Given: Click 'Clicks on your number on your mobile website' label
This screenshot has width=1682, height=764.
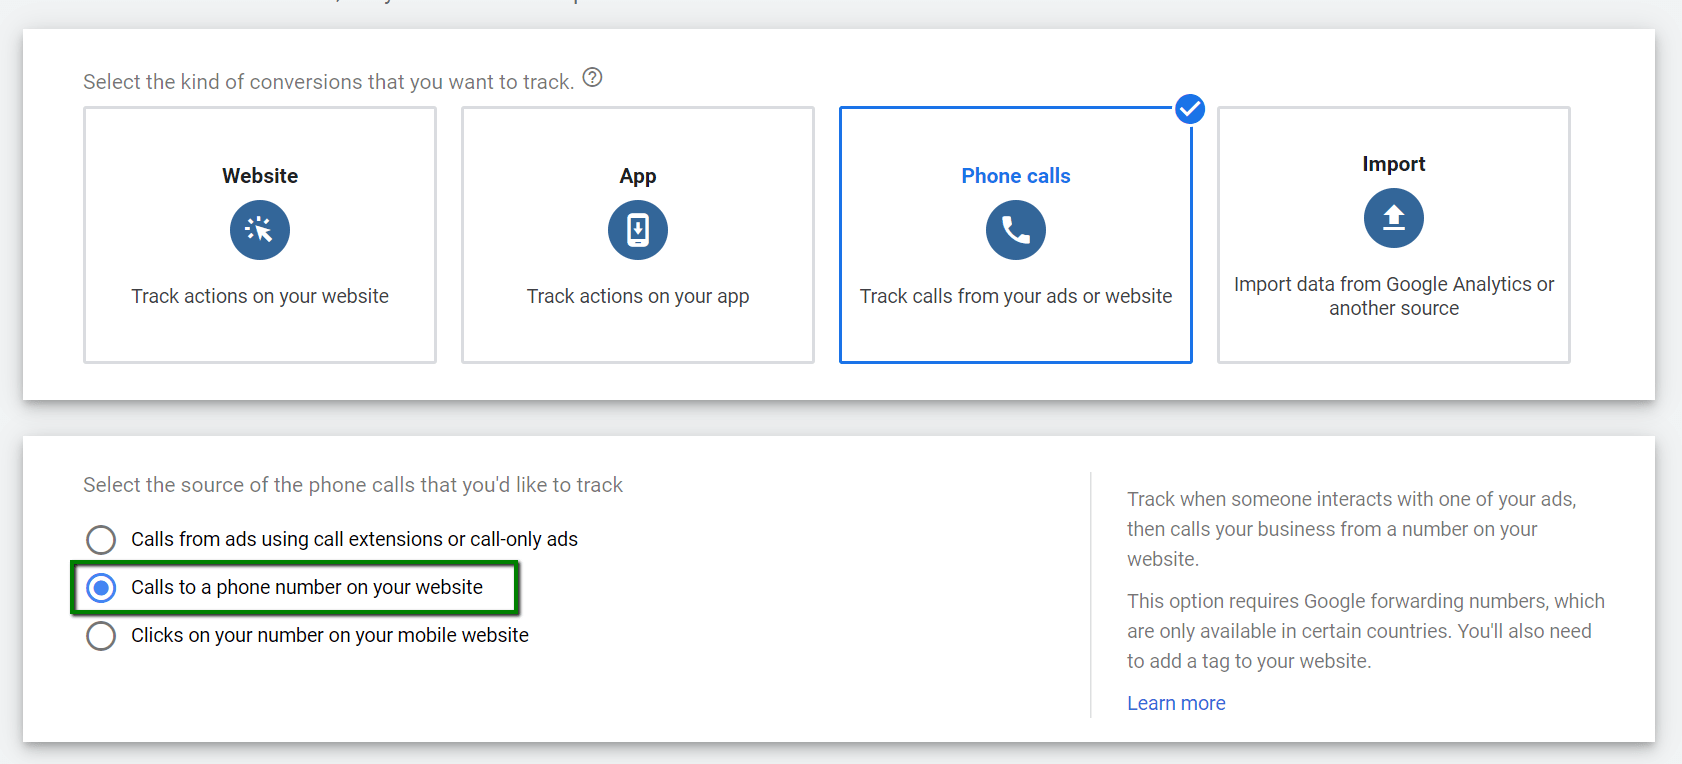Looking at the screenshot, I should click(x=330, y=635).
